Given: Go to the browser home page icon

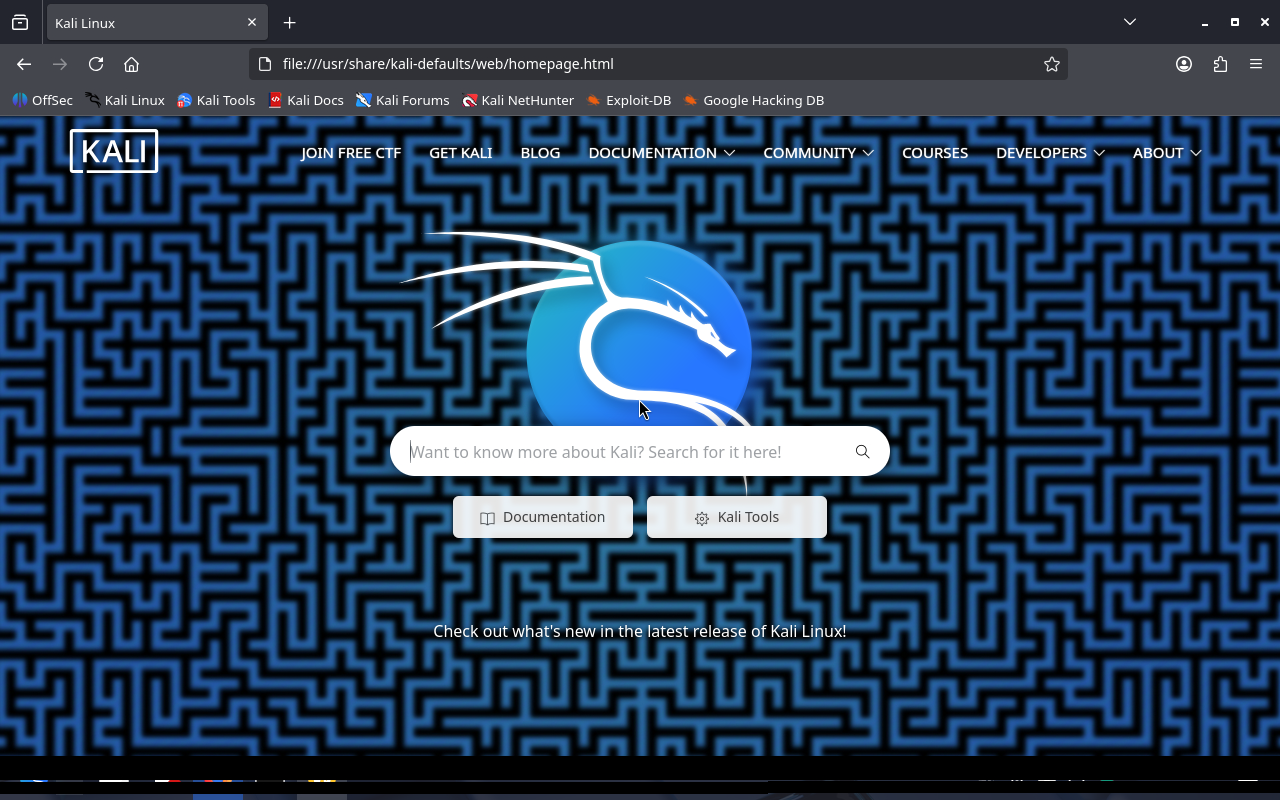Looking at the screenshot, I should click(x=131, y=64).
